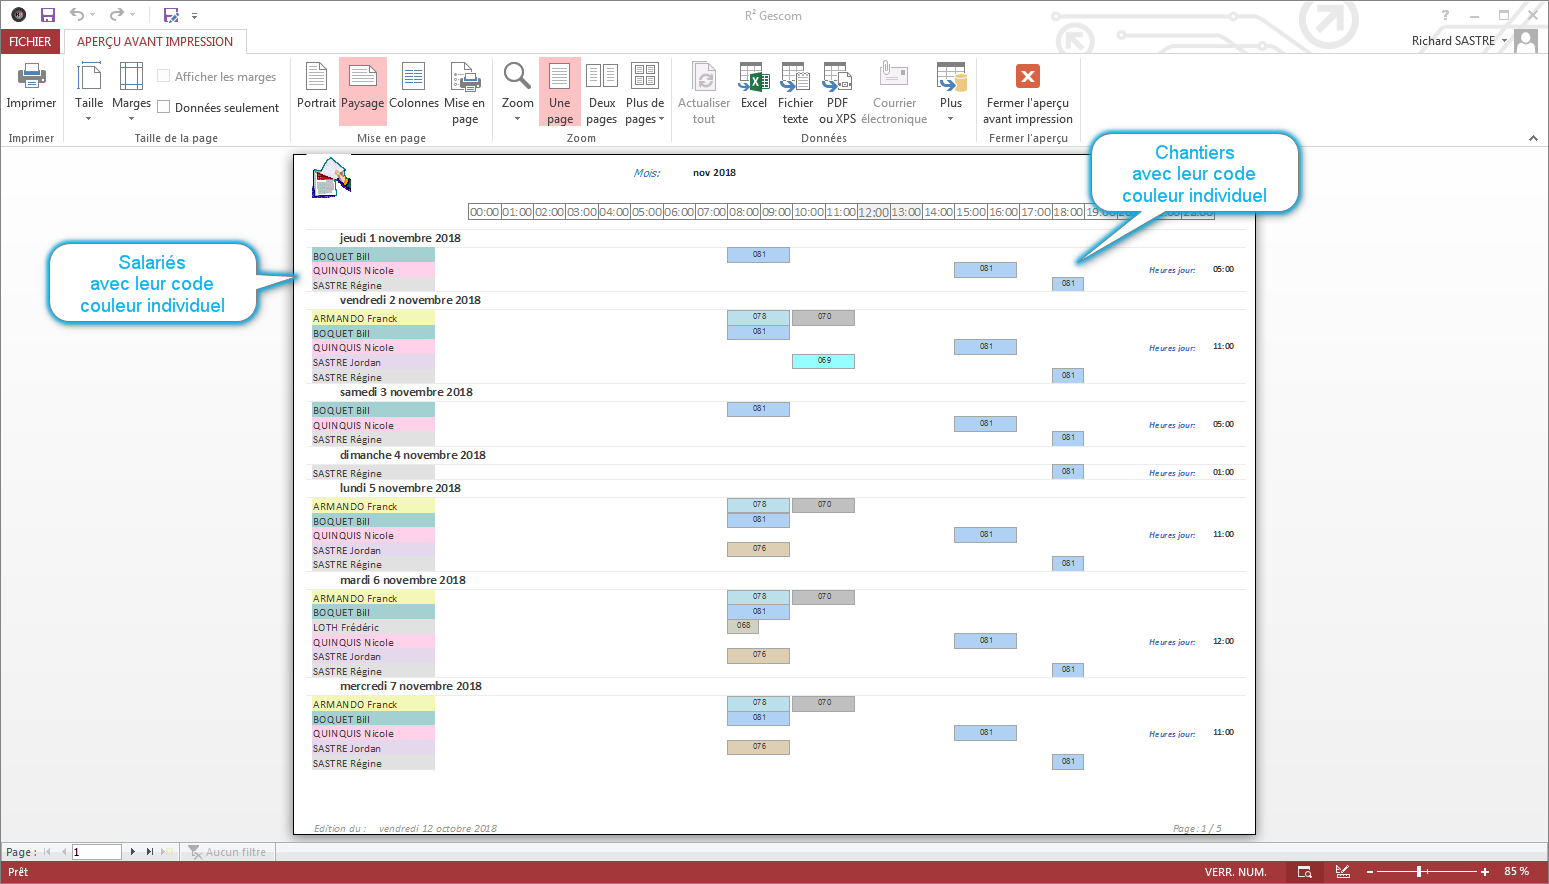Screen dimensions: 1549x884
Task: Open the Help question mark
Action: click(x=1445, y=15)
